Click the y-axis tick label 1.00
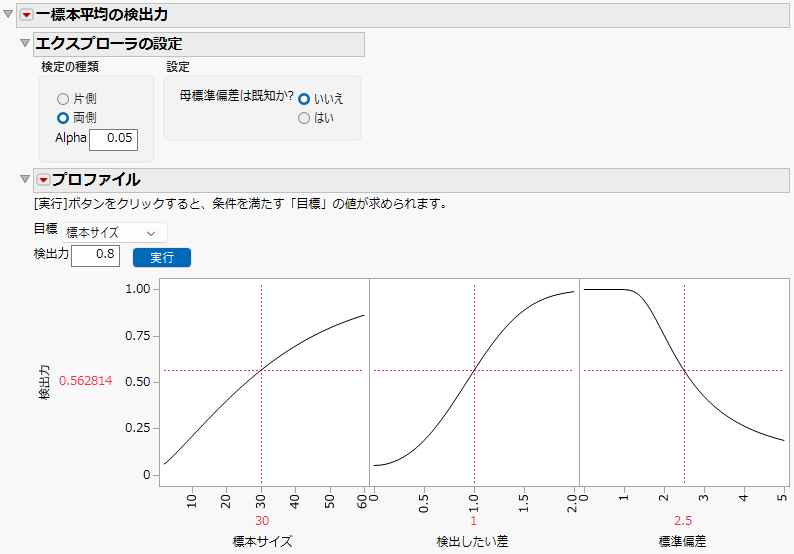The image size is (794, 554). click(138, 289)
